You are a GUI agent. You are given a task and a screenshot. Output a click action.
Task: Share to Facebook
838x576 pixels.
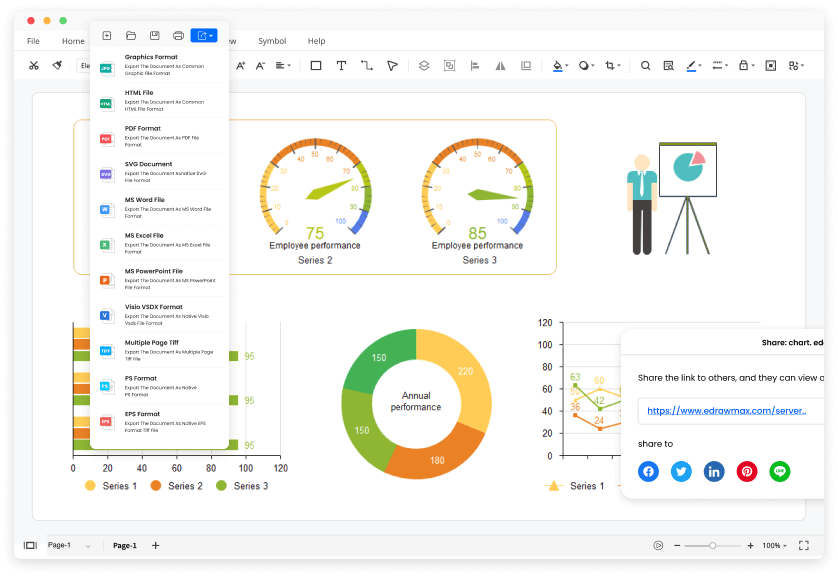[x=648, y=471]
